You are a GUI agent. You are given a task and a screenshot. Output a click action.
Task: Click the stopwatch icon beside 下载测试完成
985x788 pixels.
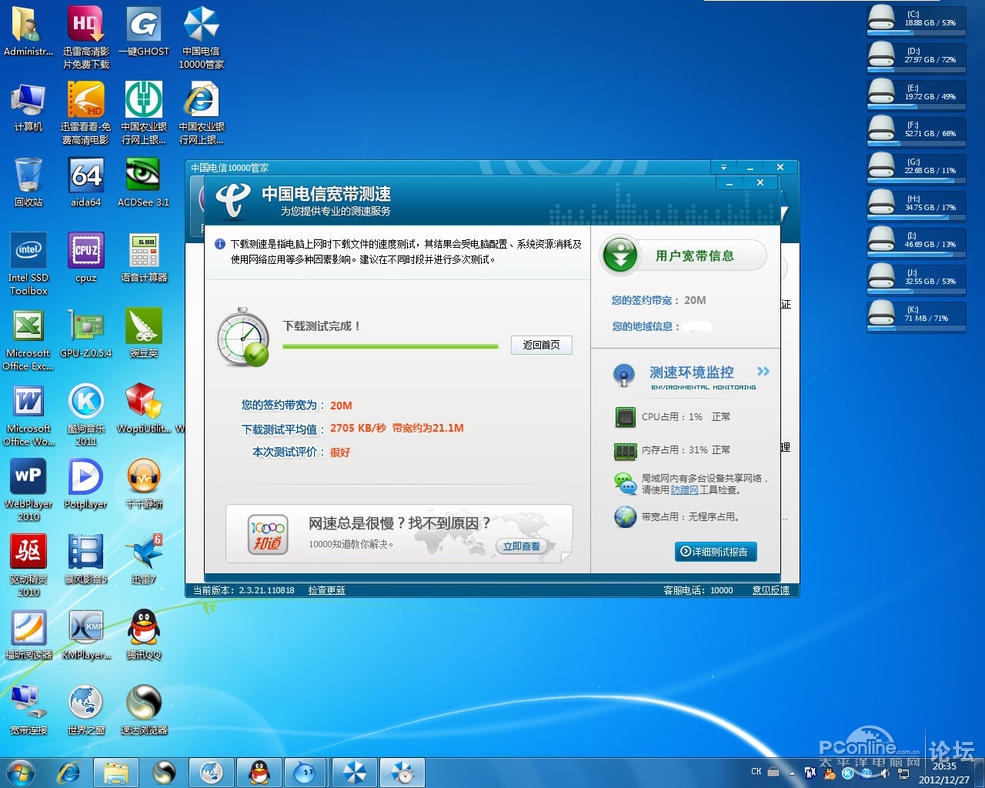pyautogui.click(x=243, y=337)
